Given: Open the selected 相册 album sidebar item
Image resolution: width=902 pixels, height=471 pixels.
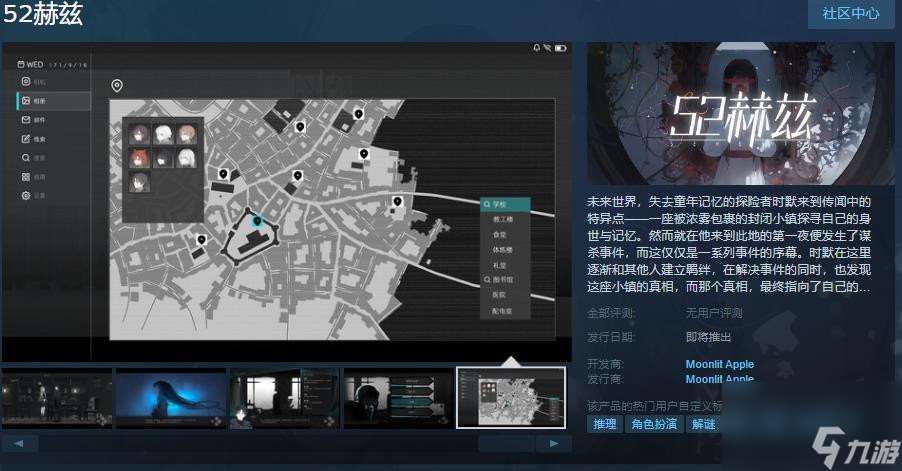Looking at the screenshot, I should click(x=53, y=101).
